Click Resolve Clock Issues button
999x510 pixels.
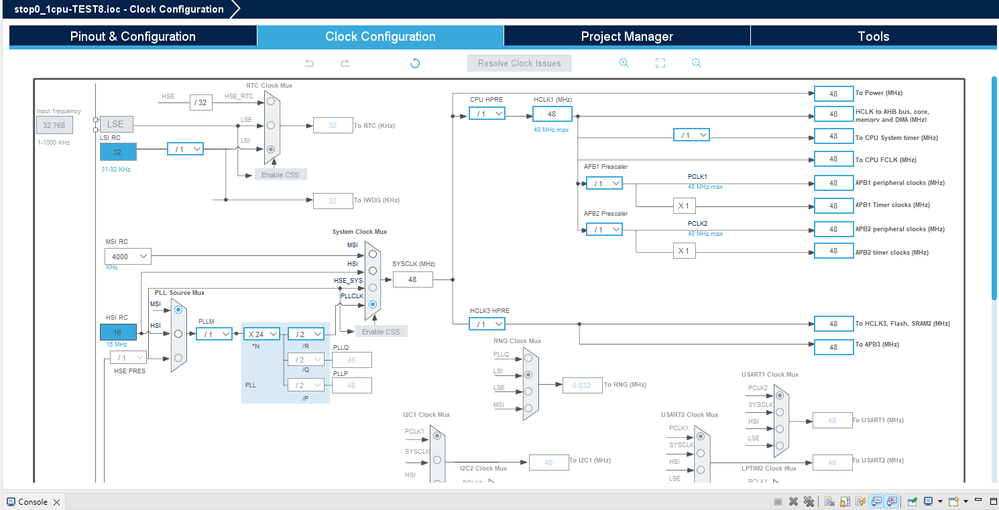pos(519,63)
